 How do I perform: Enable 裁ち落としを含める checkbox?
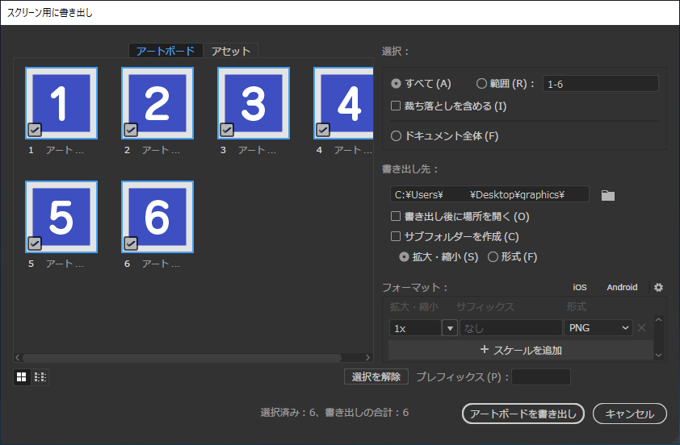pyautogui.click(x=396, y=106)
